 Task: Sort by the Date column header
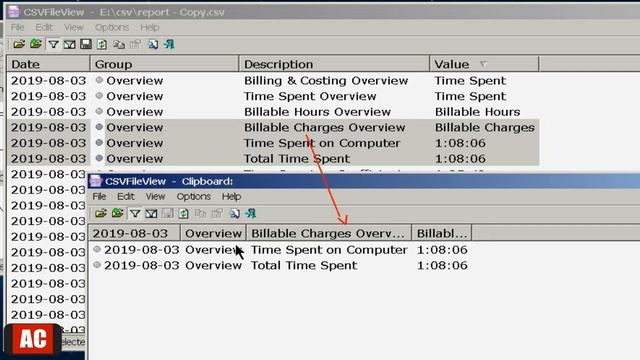coord(48,64)
